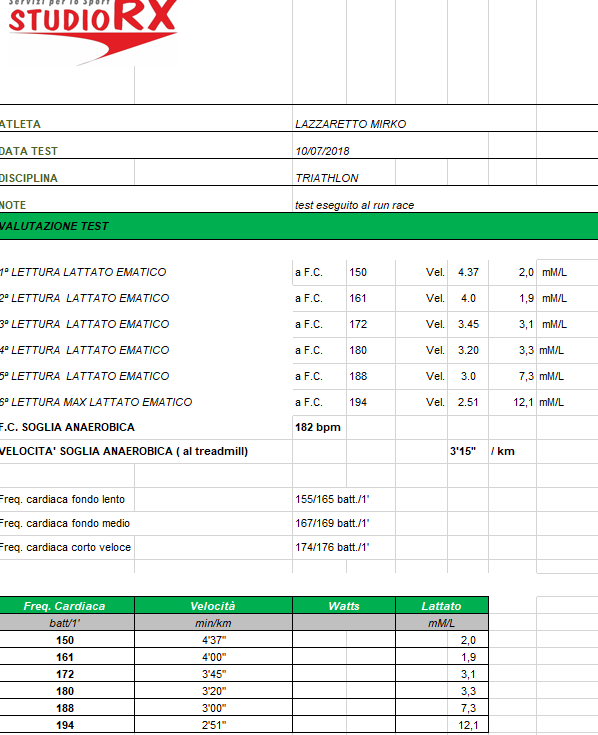
Task: Click the batt/1' unit cell
Action: coord(67,623)
